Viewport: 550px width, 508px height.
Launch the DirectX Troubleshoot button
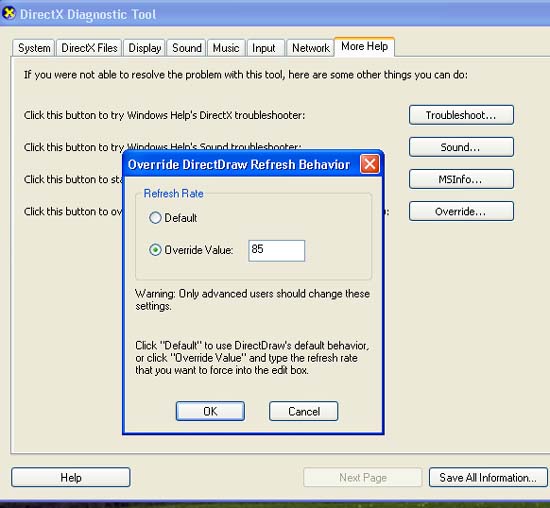pyautogui.click(x=461, y=115)
